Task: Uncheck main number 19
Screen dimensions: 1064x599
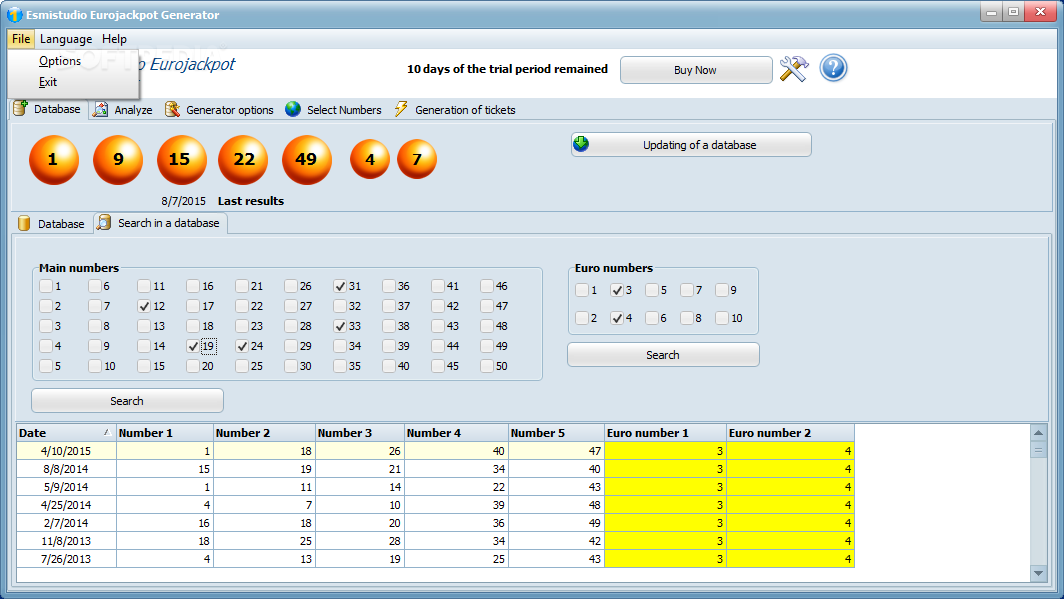Action: [193, 346]
